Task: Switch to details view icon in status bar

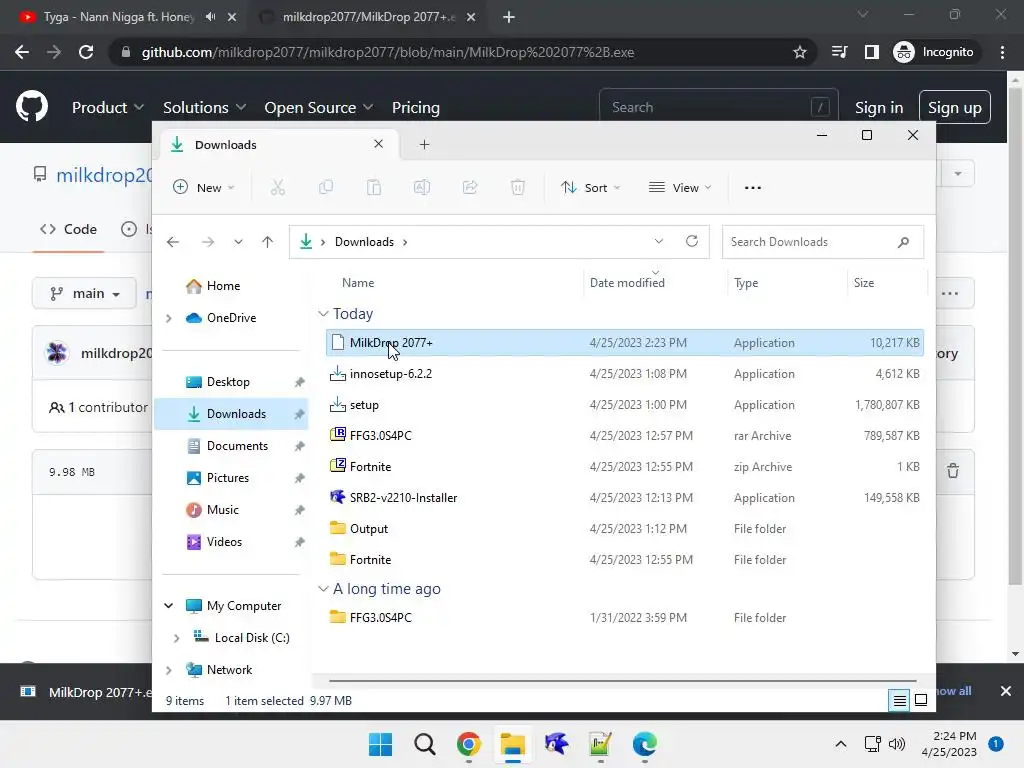Action: 899,701
